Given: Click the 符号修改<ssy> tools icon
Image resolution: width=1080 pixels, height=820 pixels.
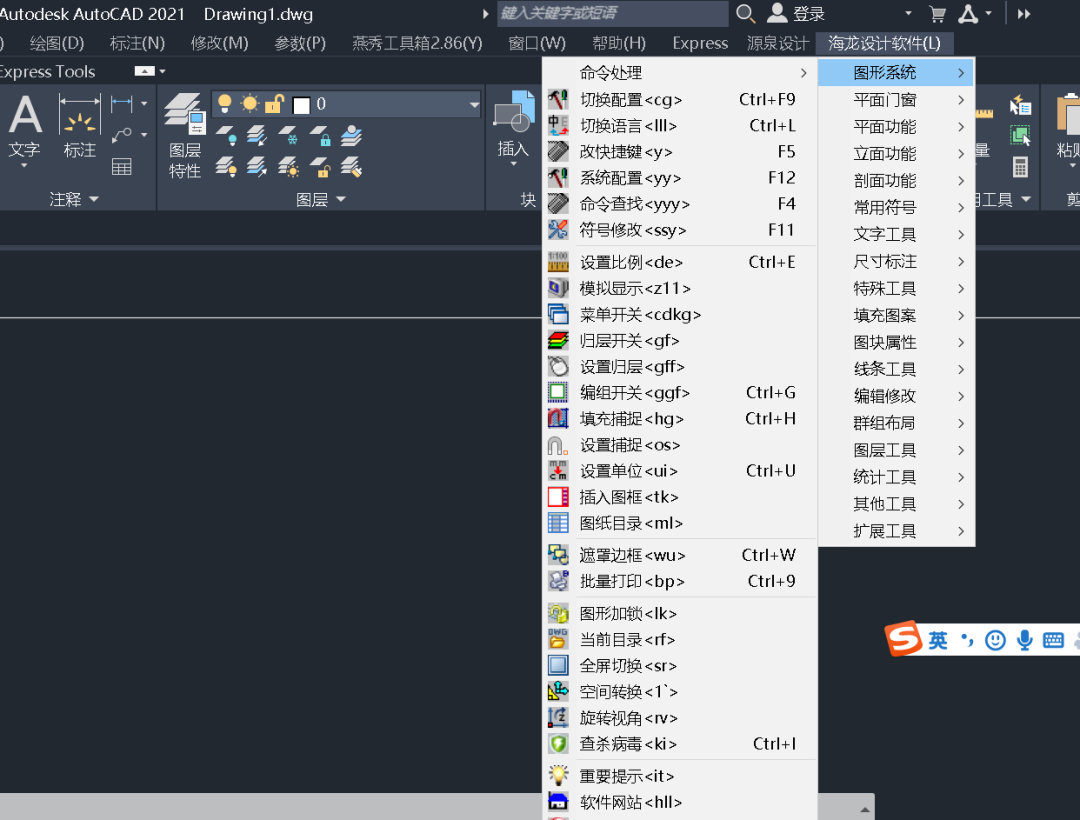Looking at the screenshot, I should 558,230.
